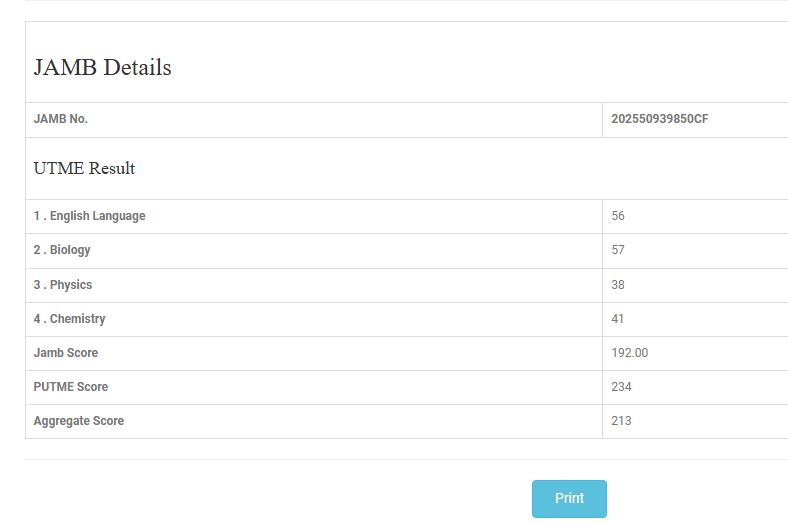The width and height of the screenshot is (788, 524).
Task: Click the divider line above Print button
Action: [x=400, y=460]
